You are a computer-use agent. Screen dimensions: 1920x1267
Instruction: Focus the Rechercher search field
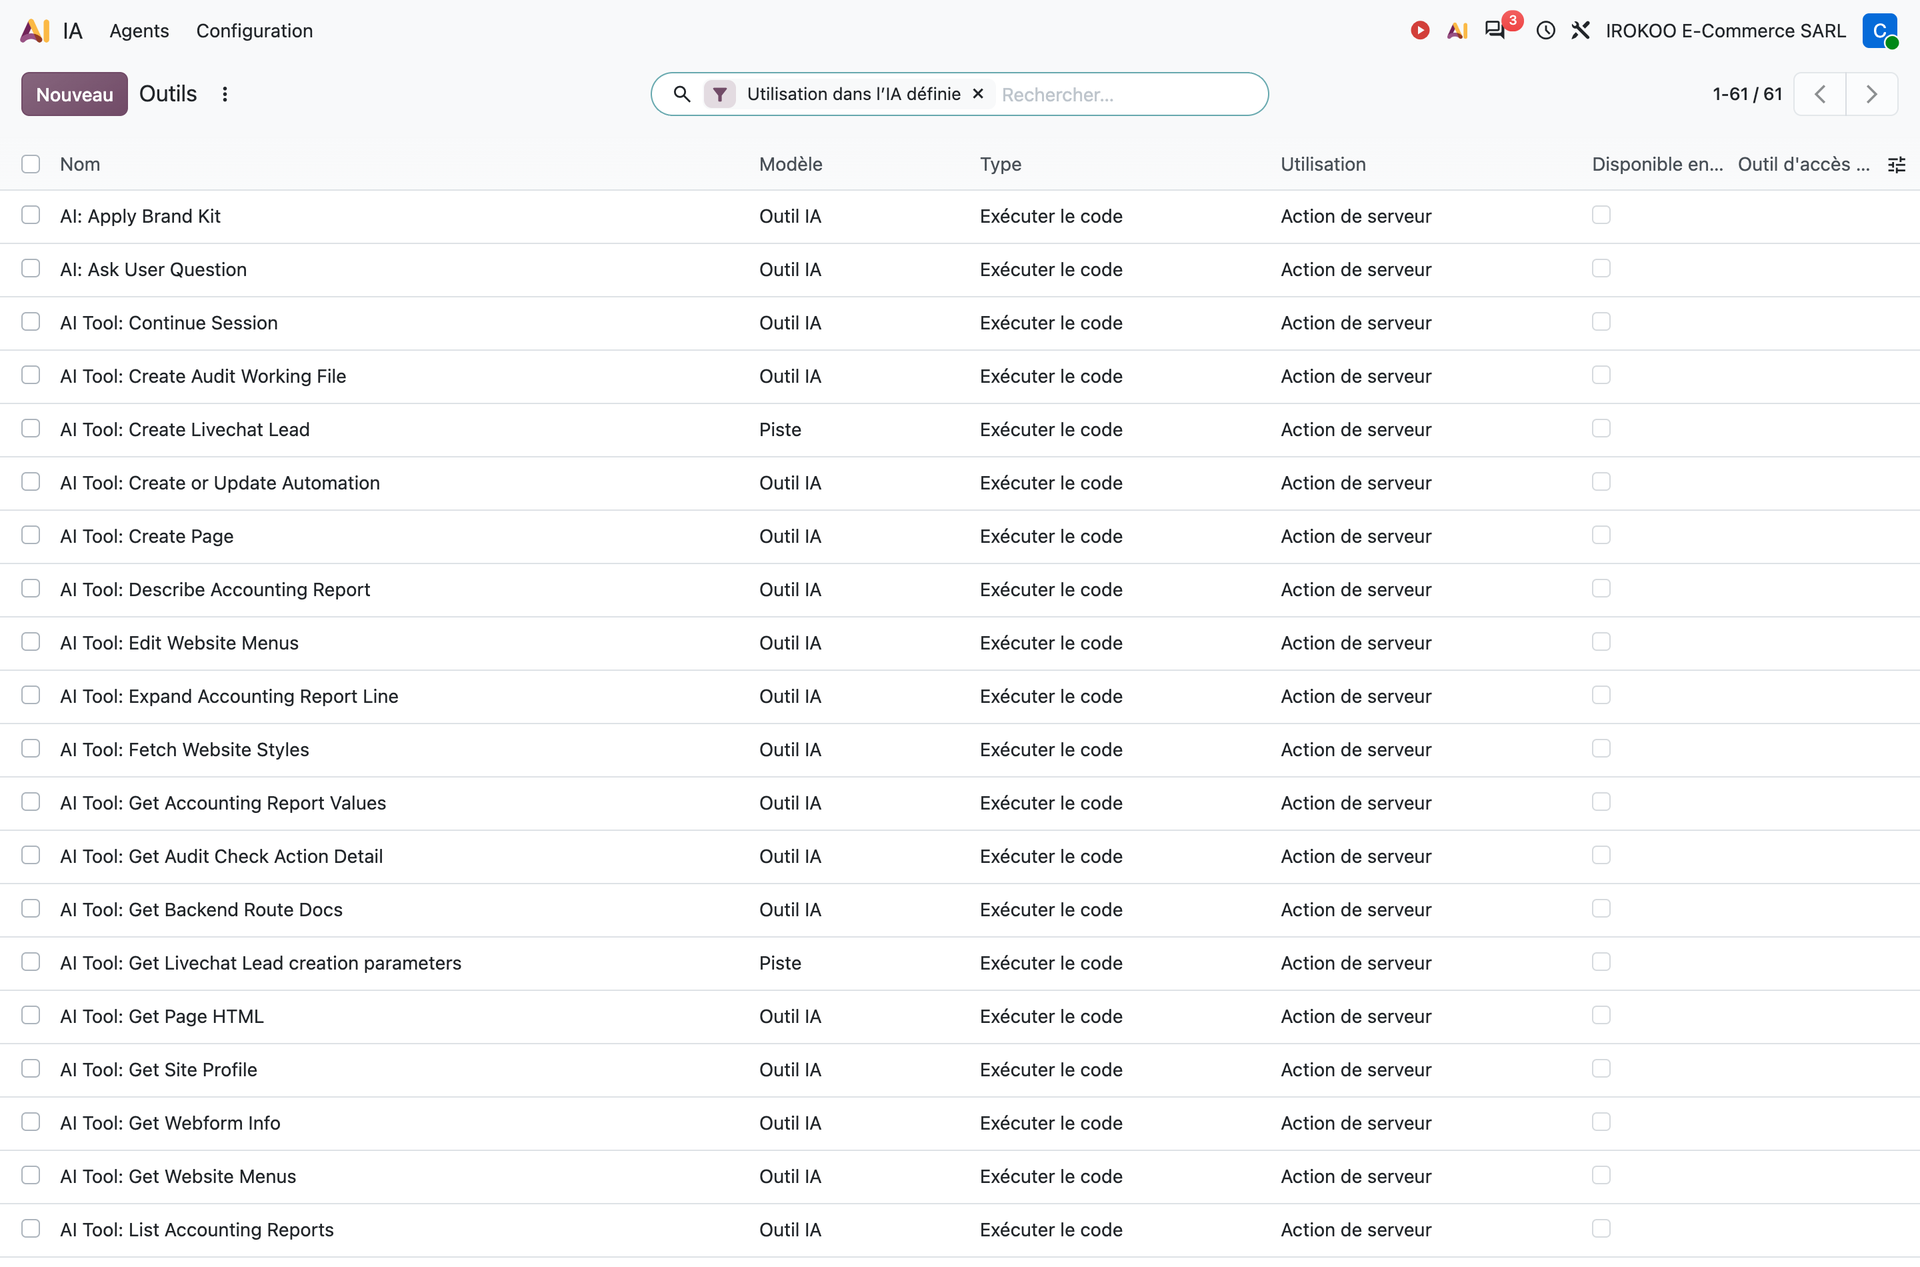click(1128, 94)
